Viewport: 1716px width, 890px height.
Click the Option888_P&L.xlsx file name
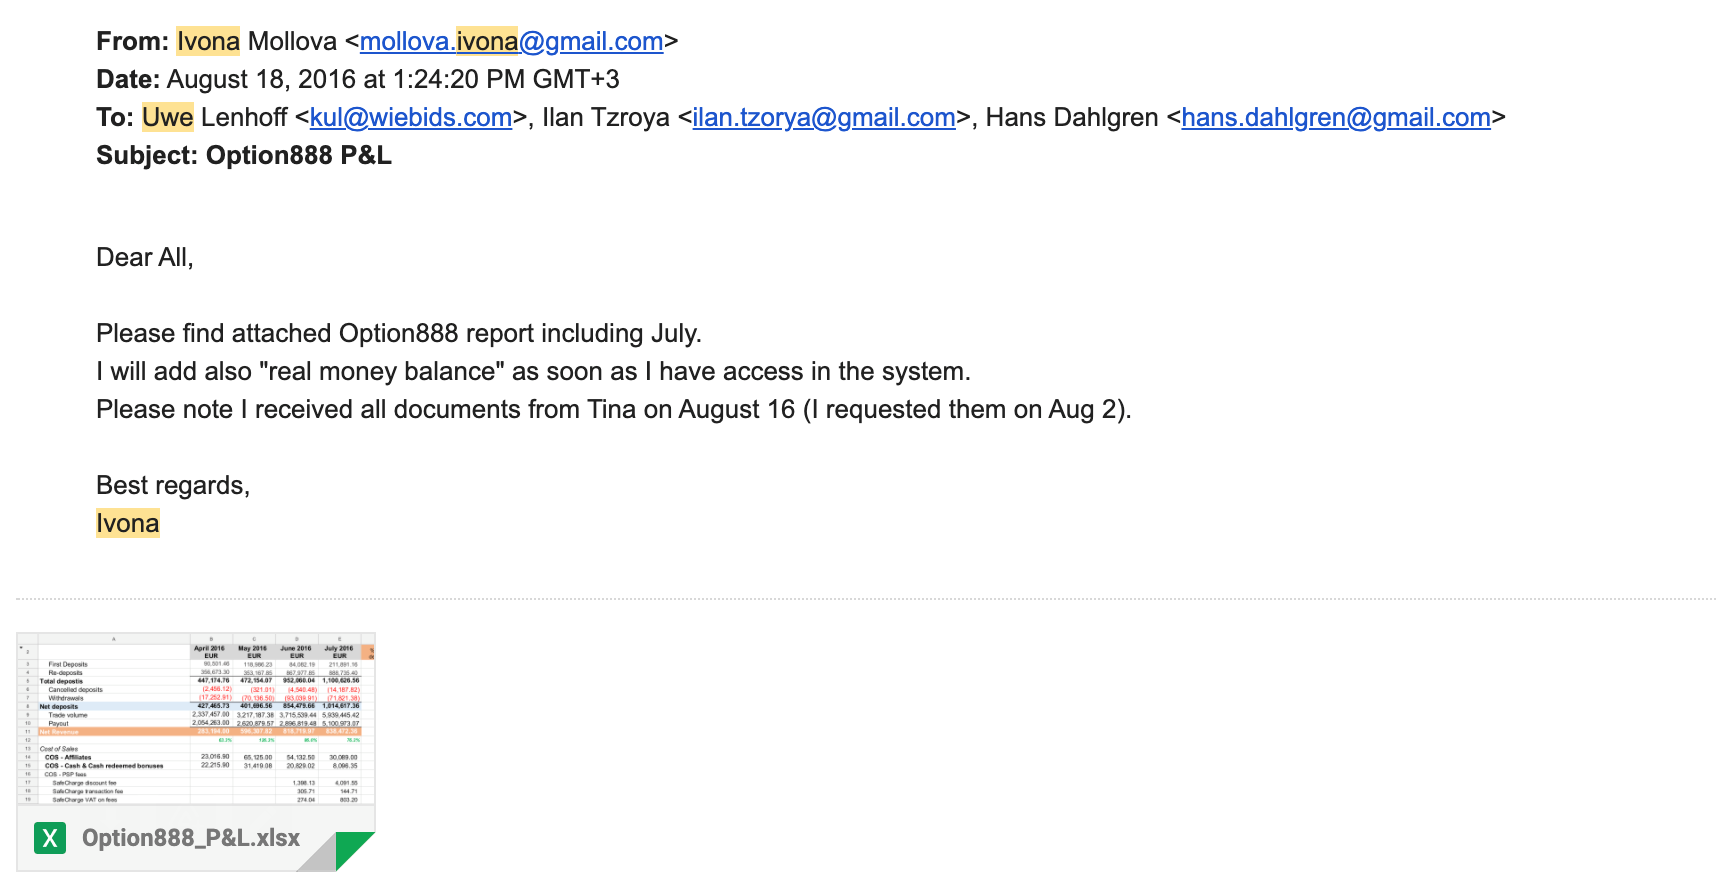(191, 838)
